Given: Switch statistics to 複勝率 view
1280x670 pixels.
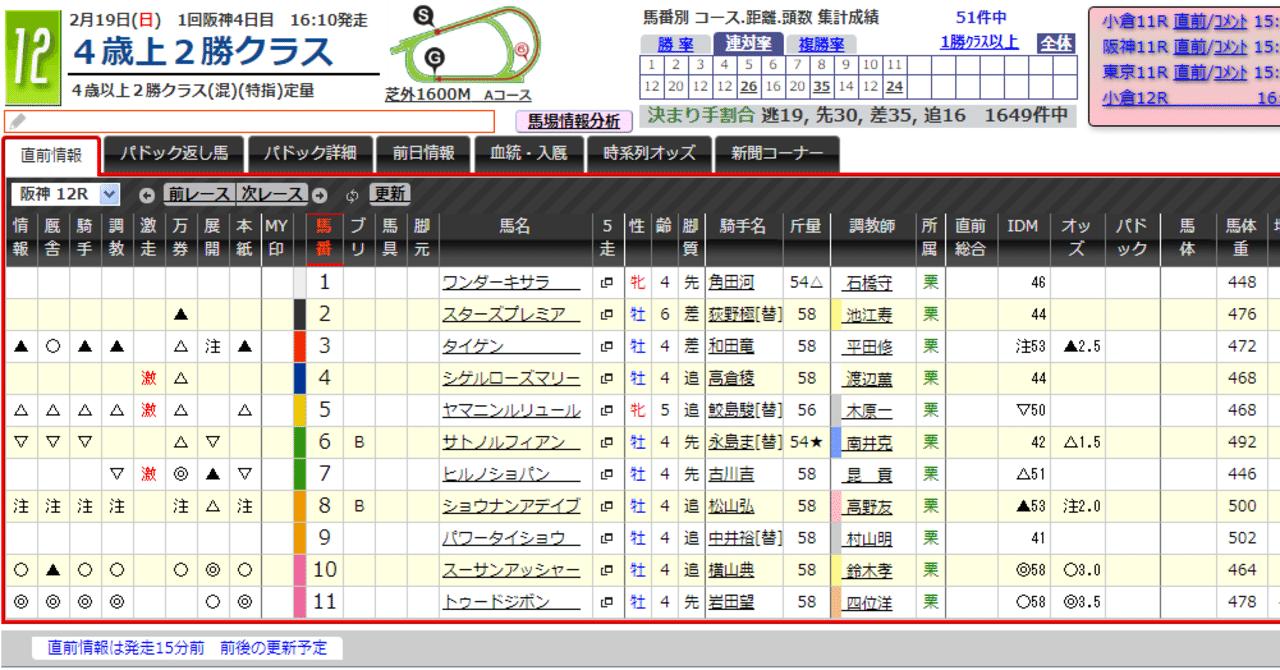Looking at the screenshot, I should [x=819, y=44].
